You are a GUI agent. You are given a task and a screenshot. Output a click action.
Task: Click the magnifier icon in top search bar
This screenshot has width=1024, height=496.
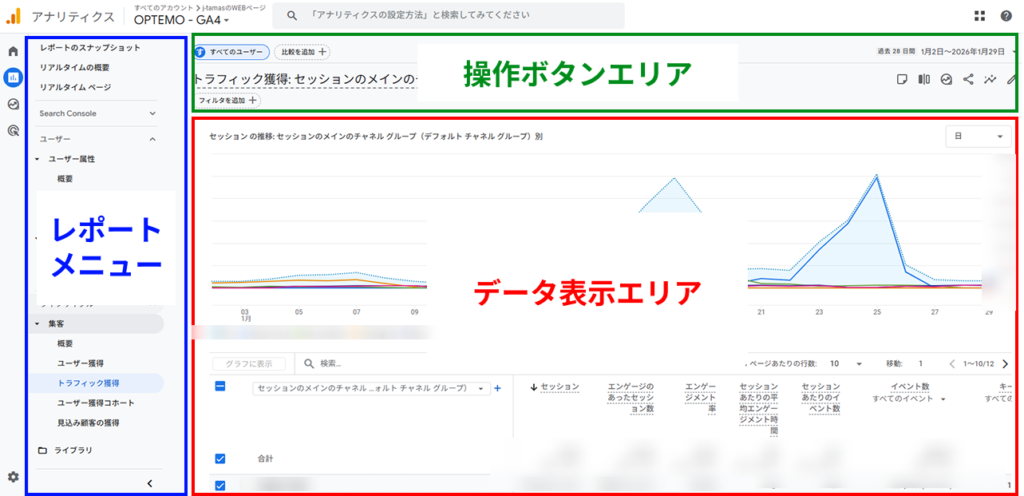[x=292, y=14]
